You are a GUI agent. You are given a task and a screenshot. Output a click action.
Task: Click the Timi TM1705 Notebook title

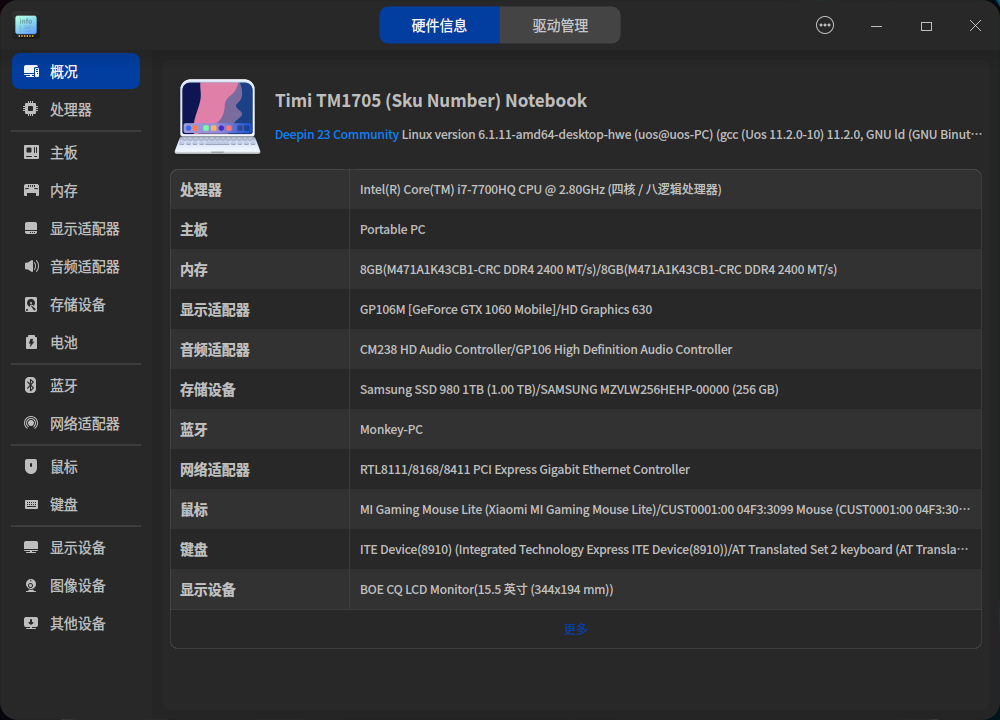pyautogui.click(x=430, y=101)
